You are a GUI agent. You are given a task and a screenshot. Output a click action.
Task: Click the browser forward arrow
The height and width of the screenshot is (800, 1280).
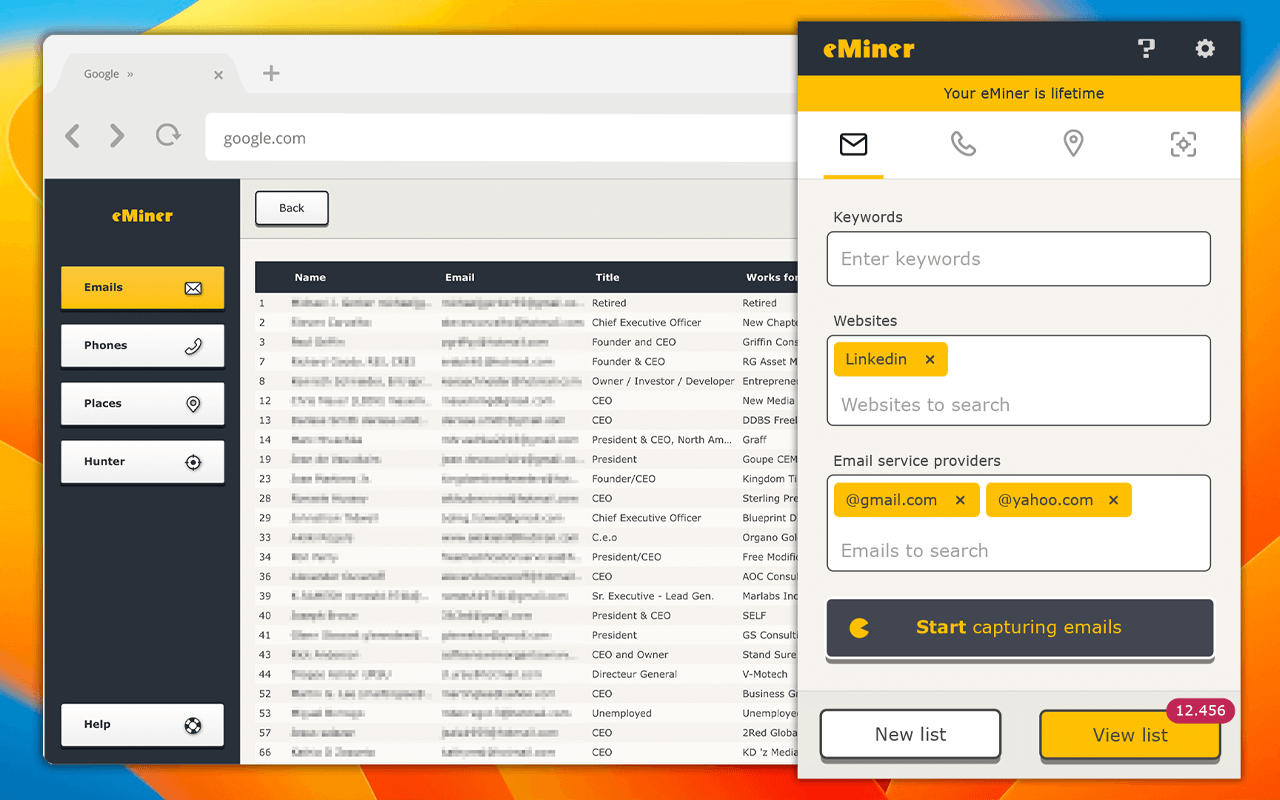[x=117, y=136]
